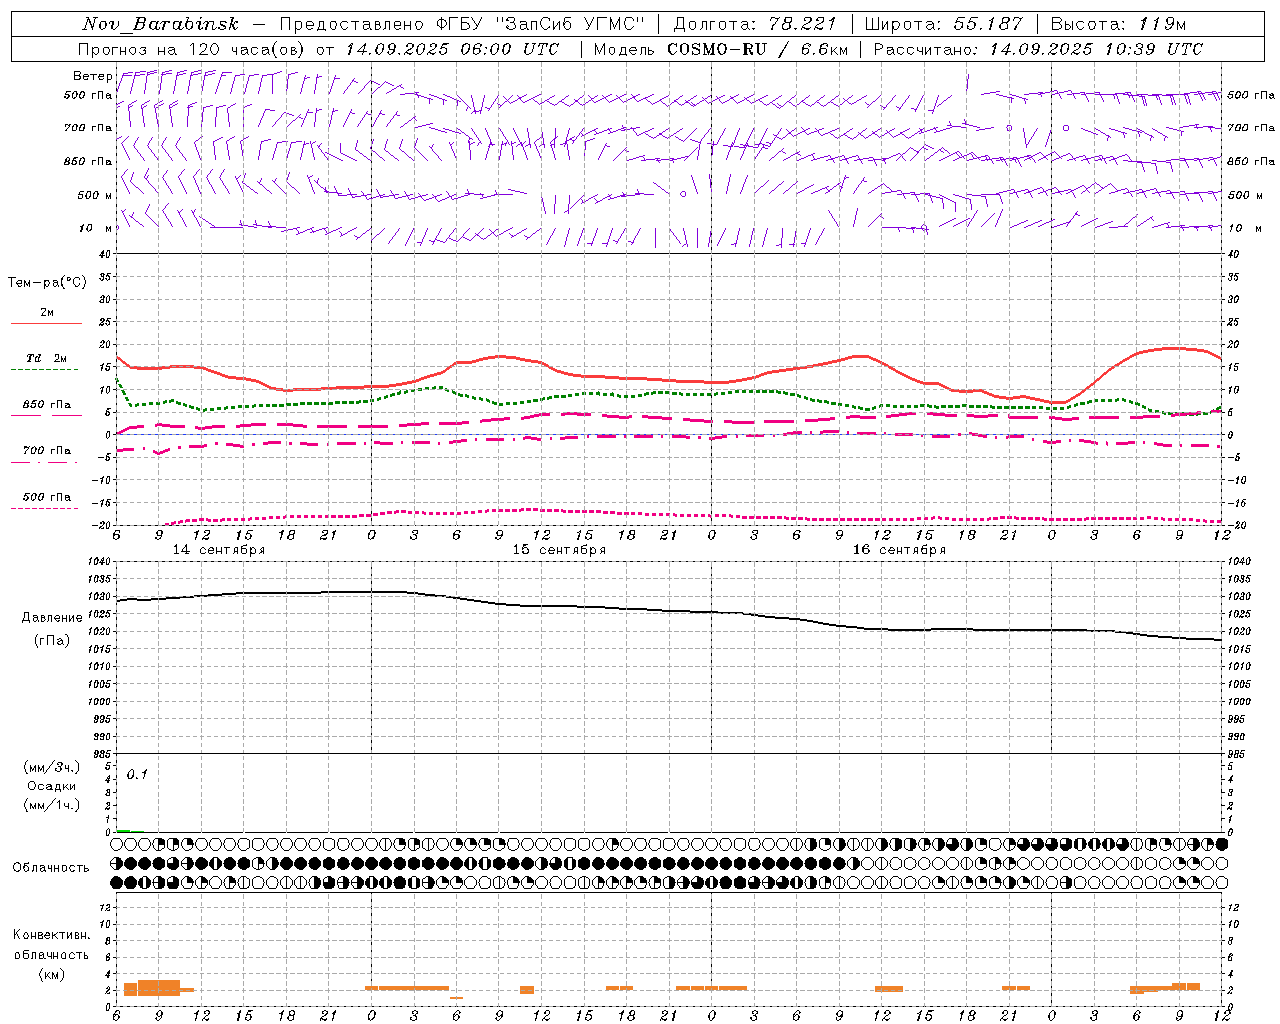Viewport: 1280px width, 1024px height.
Task: Click the dashed line sample under Td 2м legend
Action: (44, 370)
